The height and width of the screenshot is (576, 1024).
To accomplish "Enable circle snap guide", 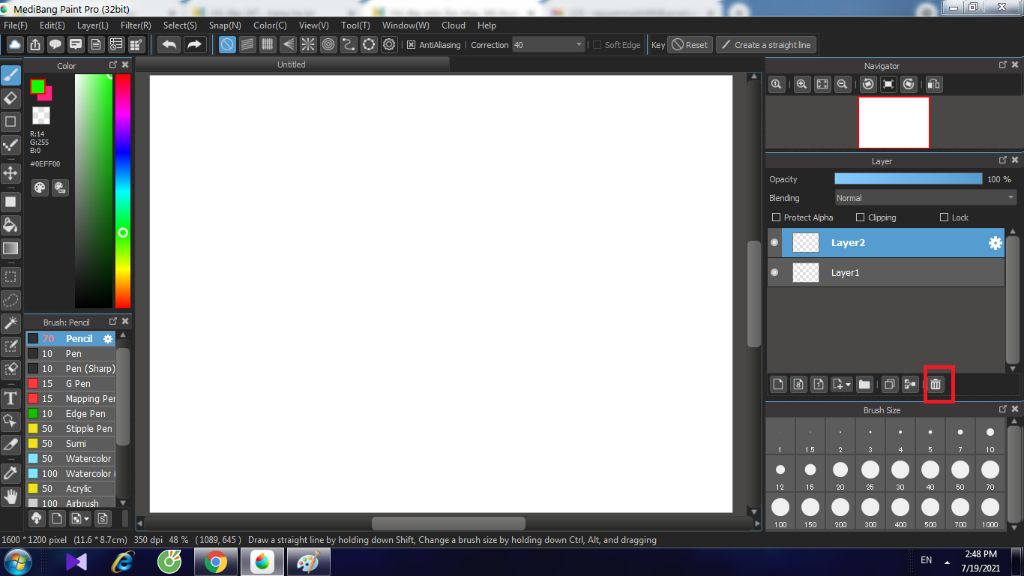I will [328, 44].
